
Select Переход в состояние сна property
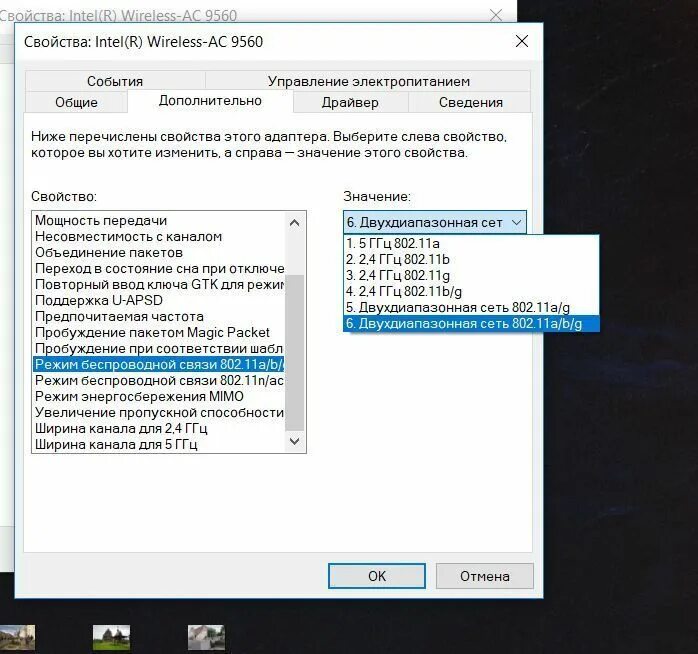point(158,268)
